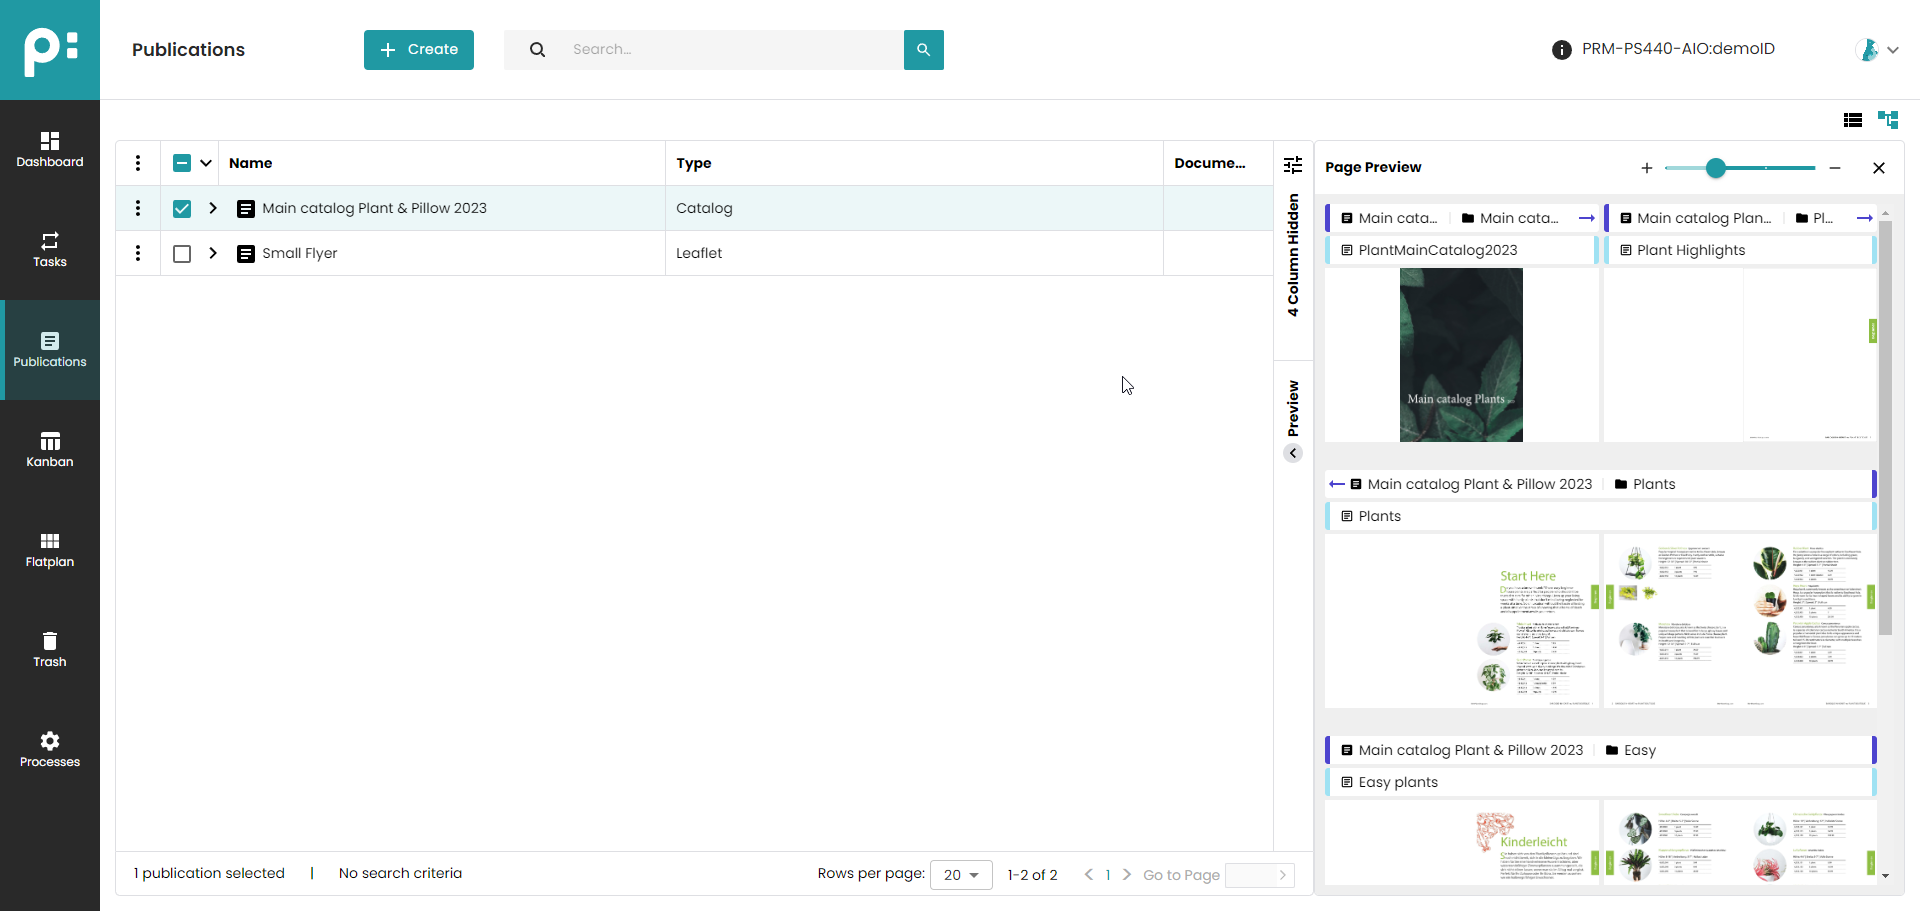Toggle the select-all header checkbox

[182, 164]
